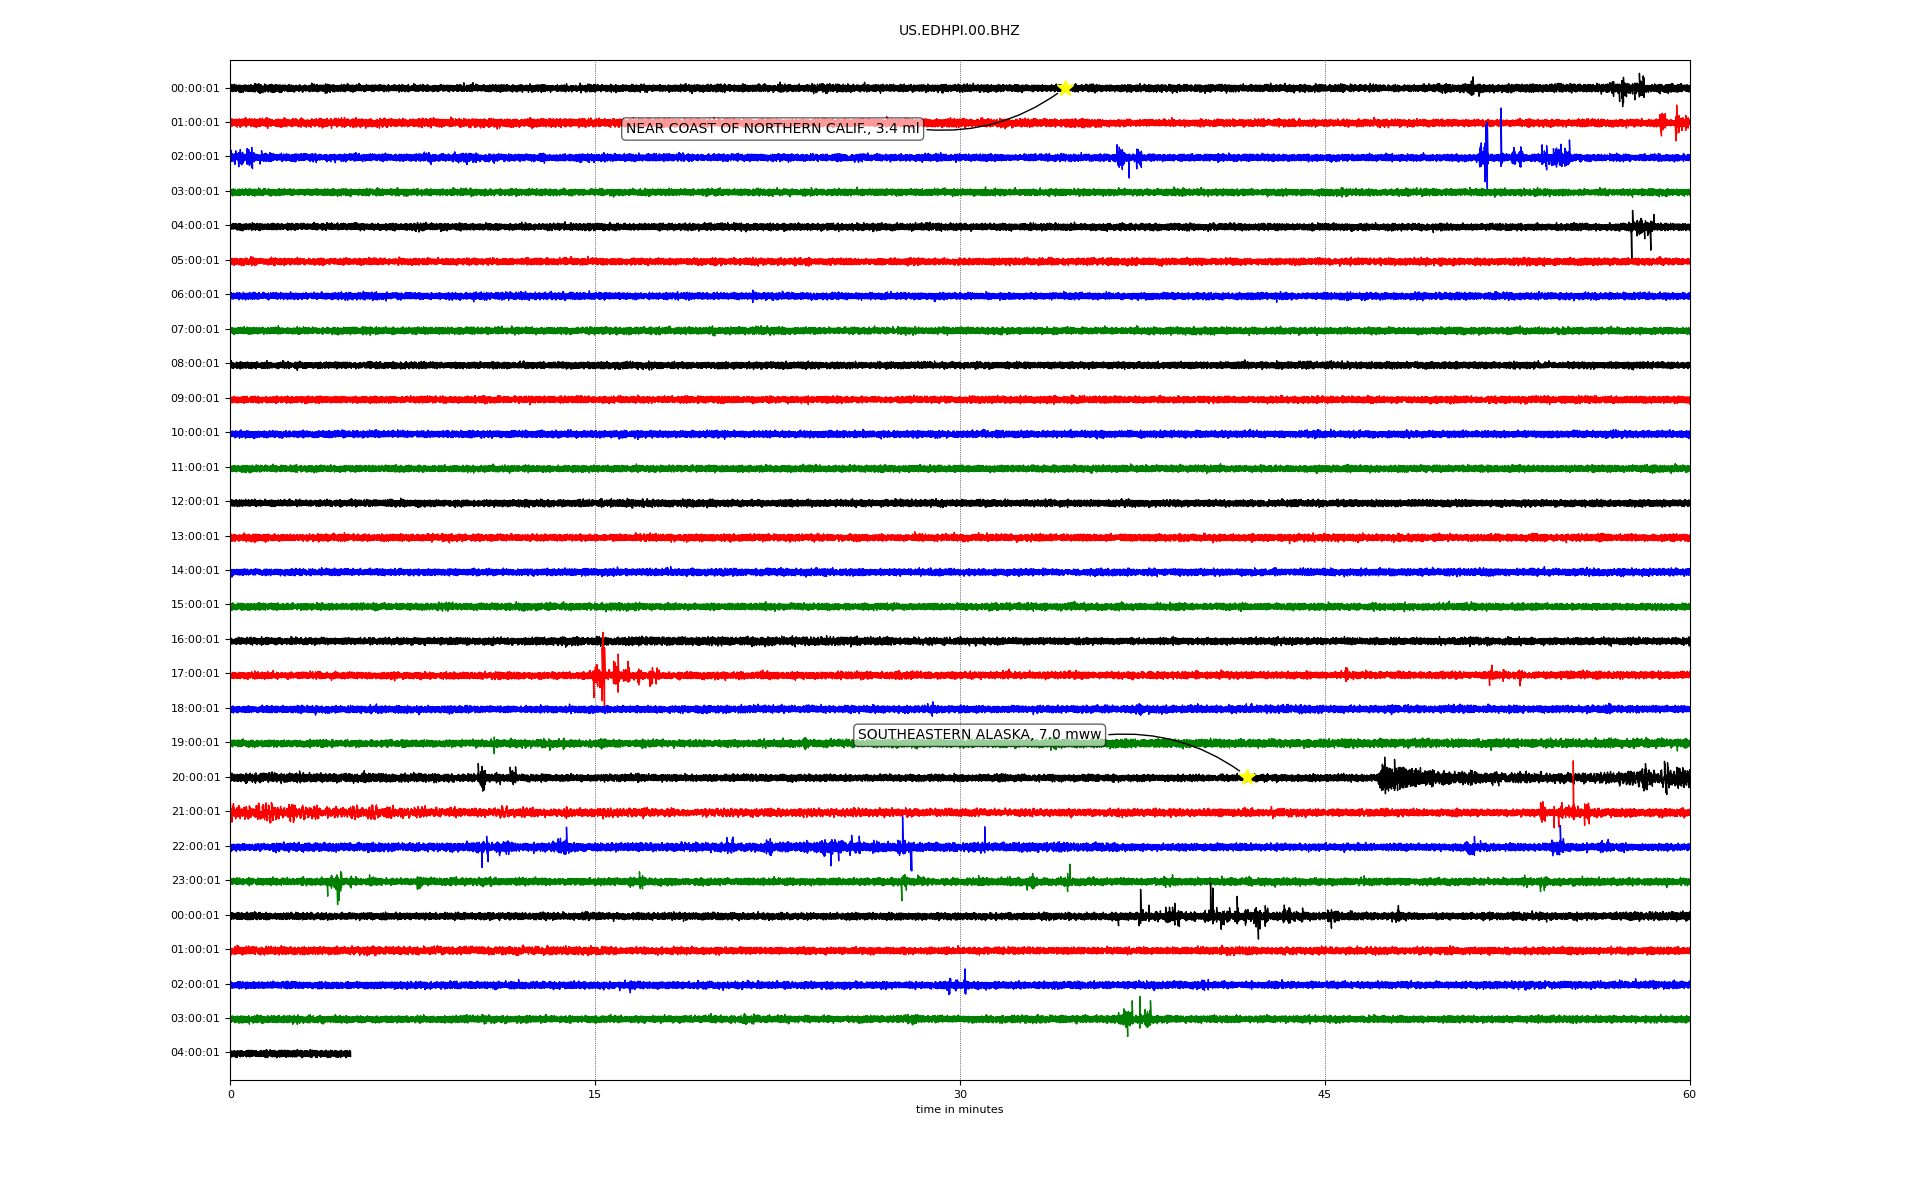Click the last 04:00:01 row time label
Image resolution: width=1920 pixels, height=1200 pixels.
[x=195, y=1053]
